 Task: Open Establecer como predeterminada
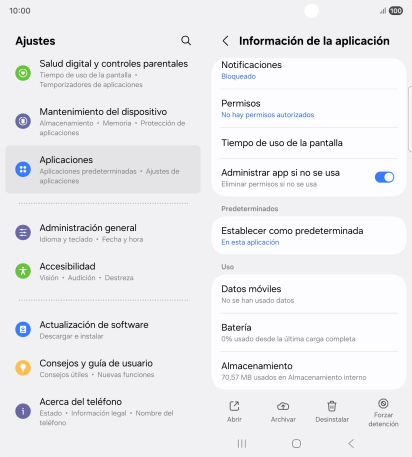click(x=309, y=236)
